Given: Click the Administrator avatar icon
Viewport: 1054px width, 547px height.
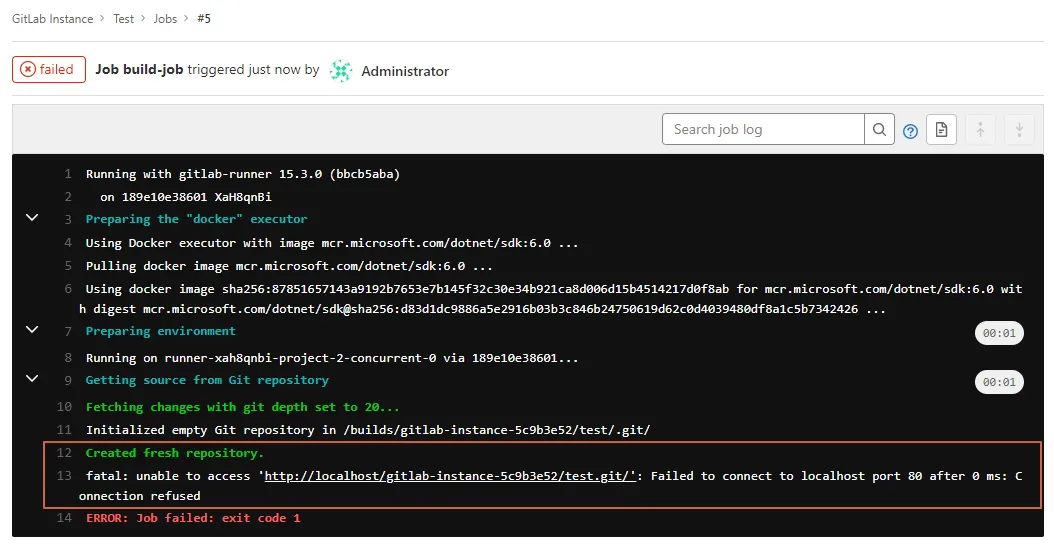Looking at the screenshot, I should coord(341,71).
